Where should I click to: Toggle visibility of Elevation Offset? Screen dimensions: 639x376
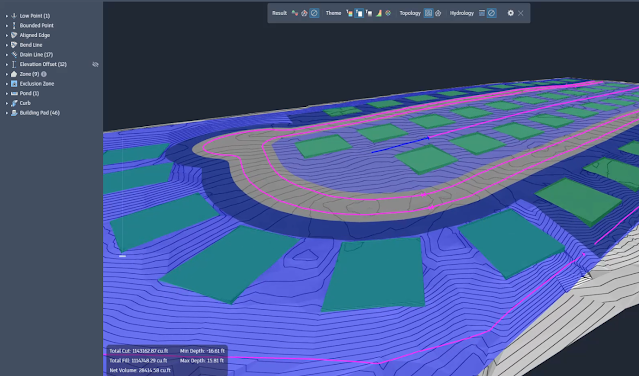pos(95,64)
